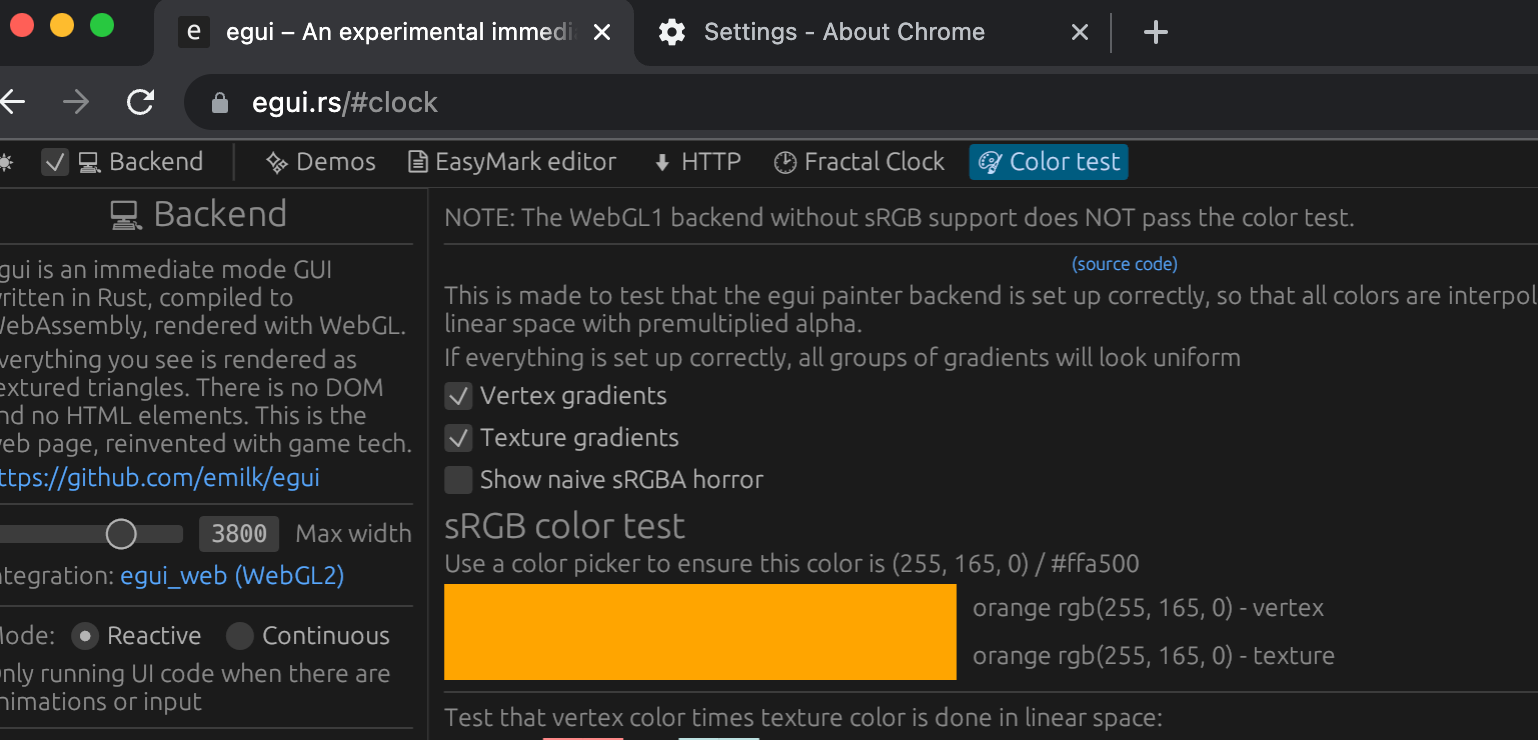This screenshot has height=740, width=1538.
Task: Reload the page with the refresh icon
Action: click(x=140, y=101)
